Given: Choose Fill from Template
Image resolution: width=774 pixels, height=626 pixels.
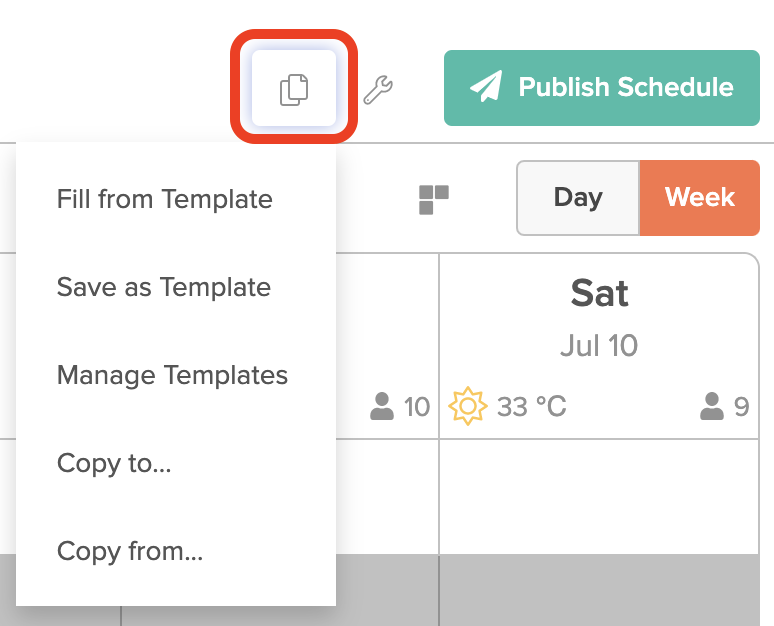Looking at the screenshot, I should point(165,199).
